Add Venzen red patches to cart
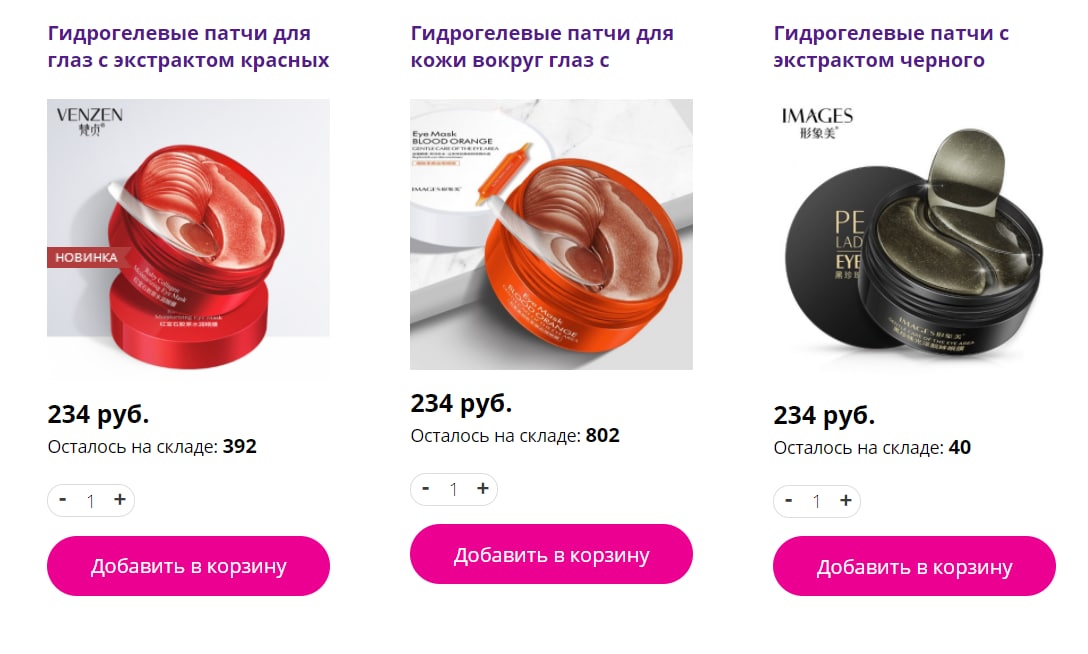 click(x=188, y=566)
